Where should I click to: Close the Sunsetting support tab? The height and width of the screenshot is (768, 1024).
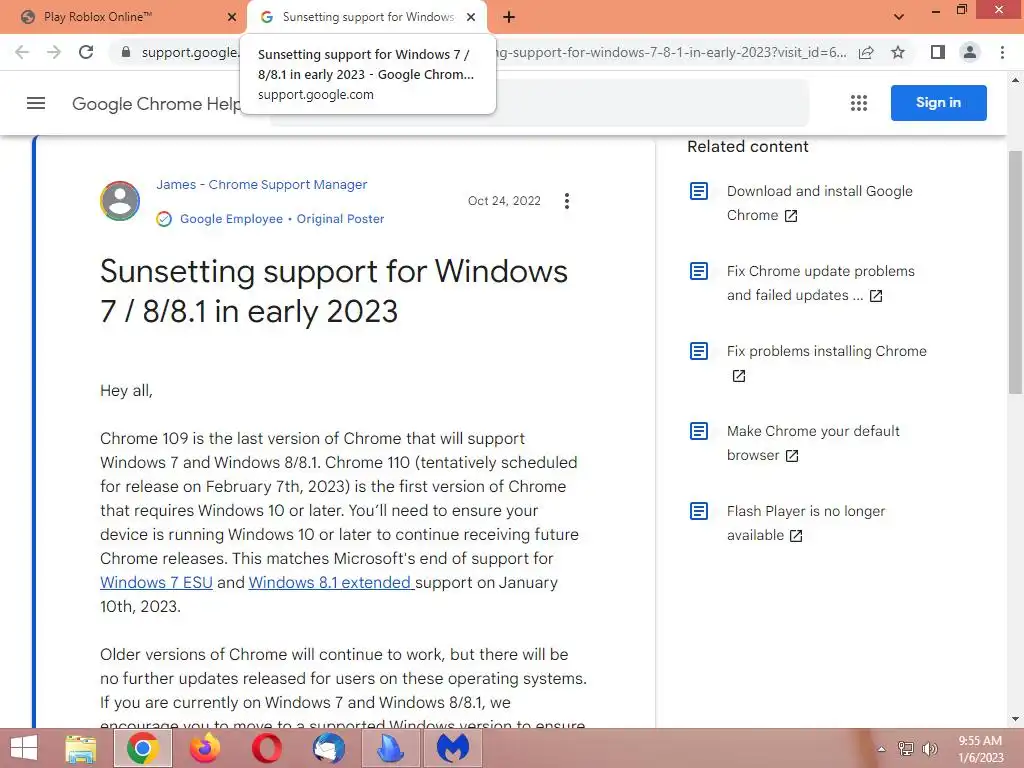[x=470, y=17]
